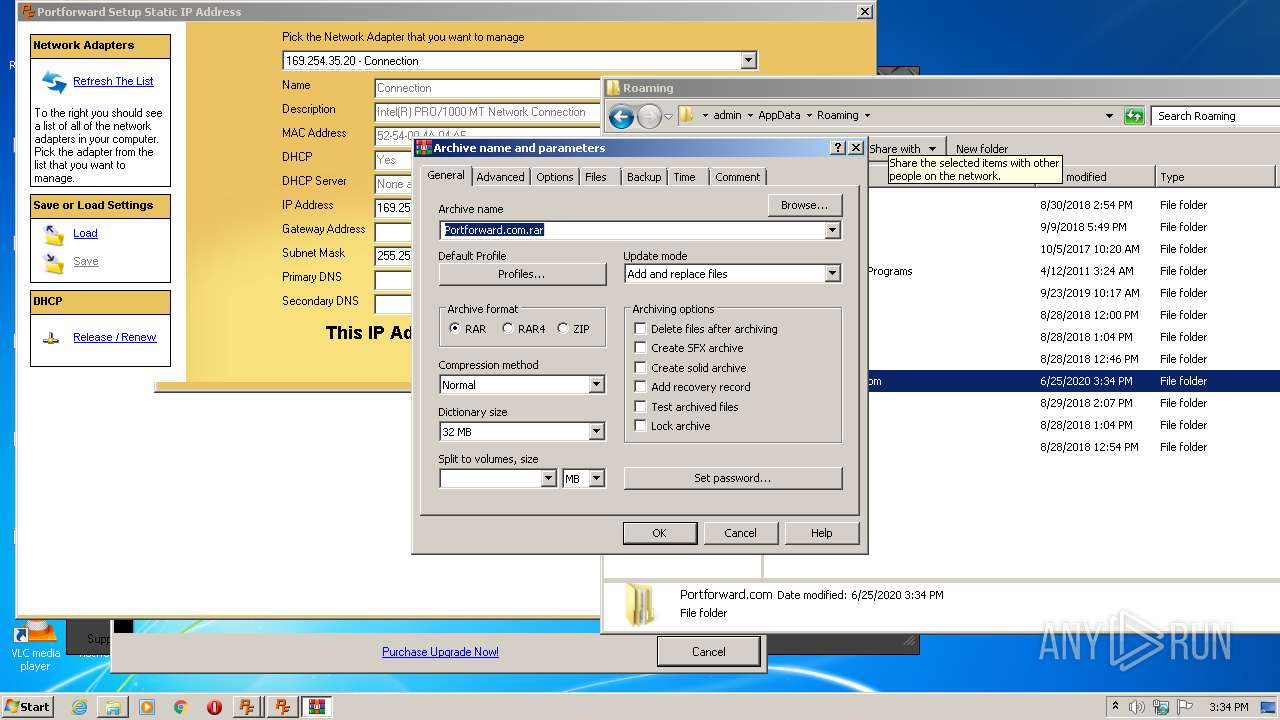Open Opera browser from the taskbar
The width and height of the screenshot is (1280, 720).
(214, 707)
